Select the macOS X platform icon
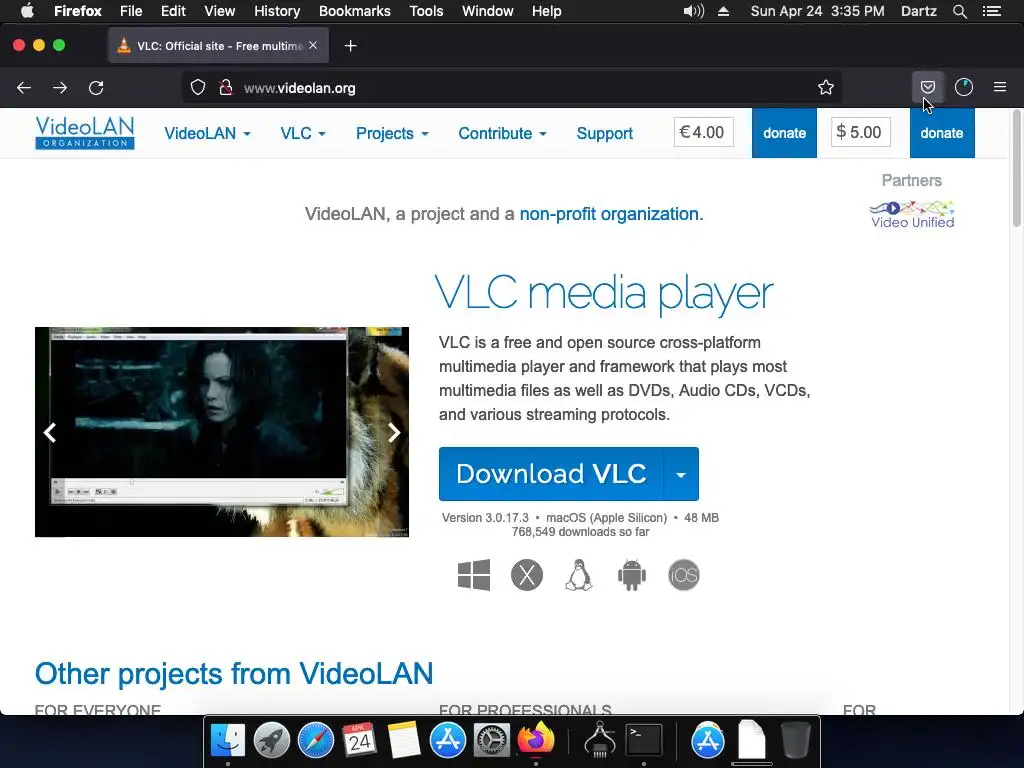 pos(526,575)
